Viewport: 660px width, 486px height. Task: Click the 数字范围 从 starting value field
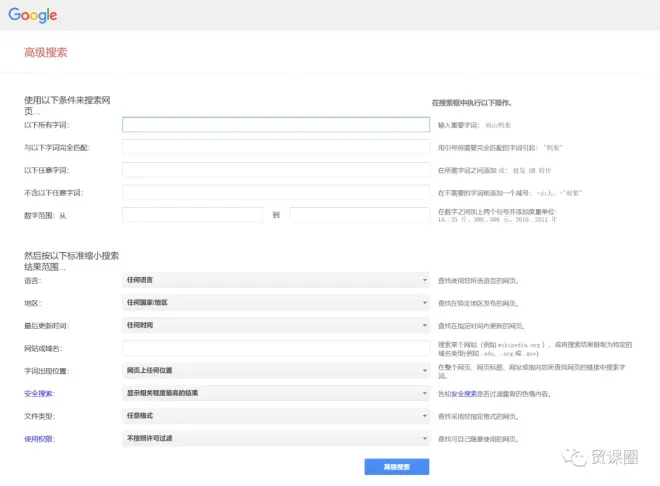point(192,215)
